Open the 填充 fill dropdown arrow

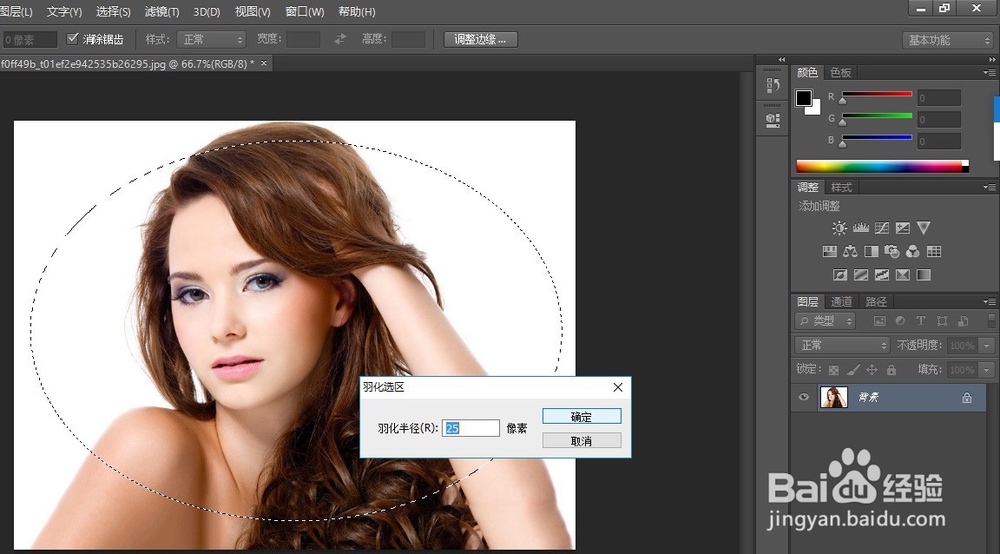(987, 370)
